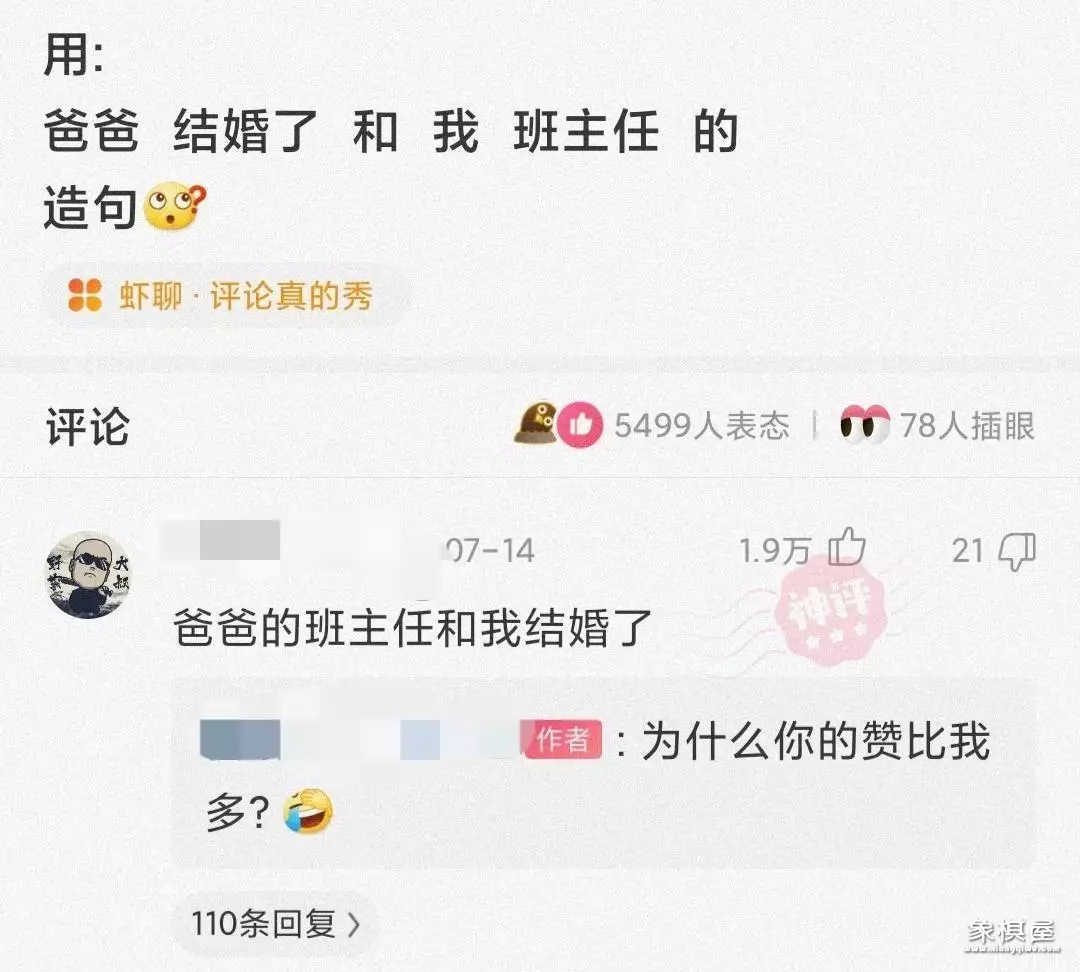Tap the surprised question-mark emoji after 造句
Viewport: 1080px width, 972px height.
coord(174,206)
